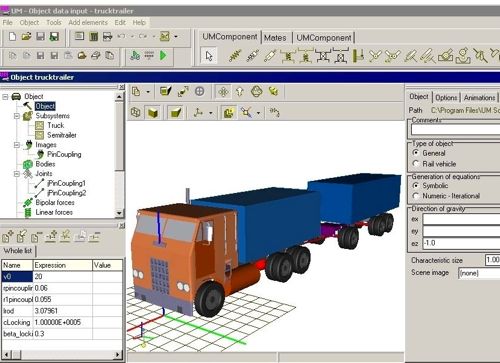Image resolution: width=500 pixels, height=363 pixels.
Task: Click the tree panel scroll-down arrow
Action: point(119,213)
